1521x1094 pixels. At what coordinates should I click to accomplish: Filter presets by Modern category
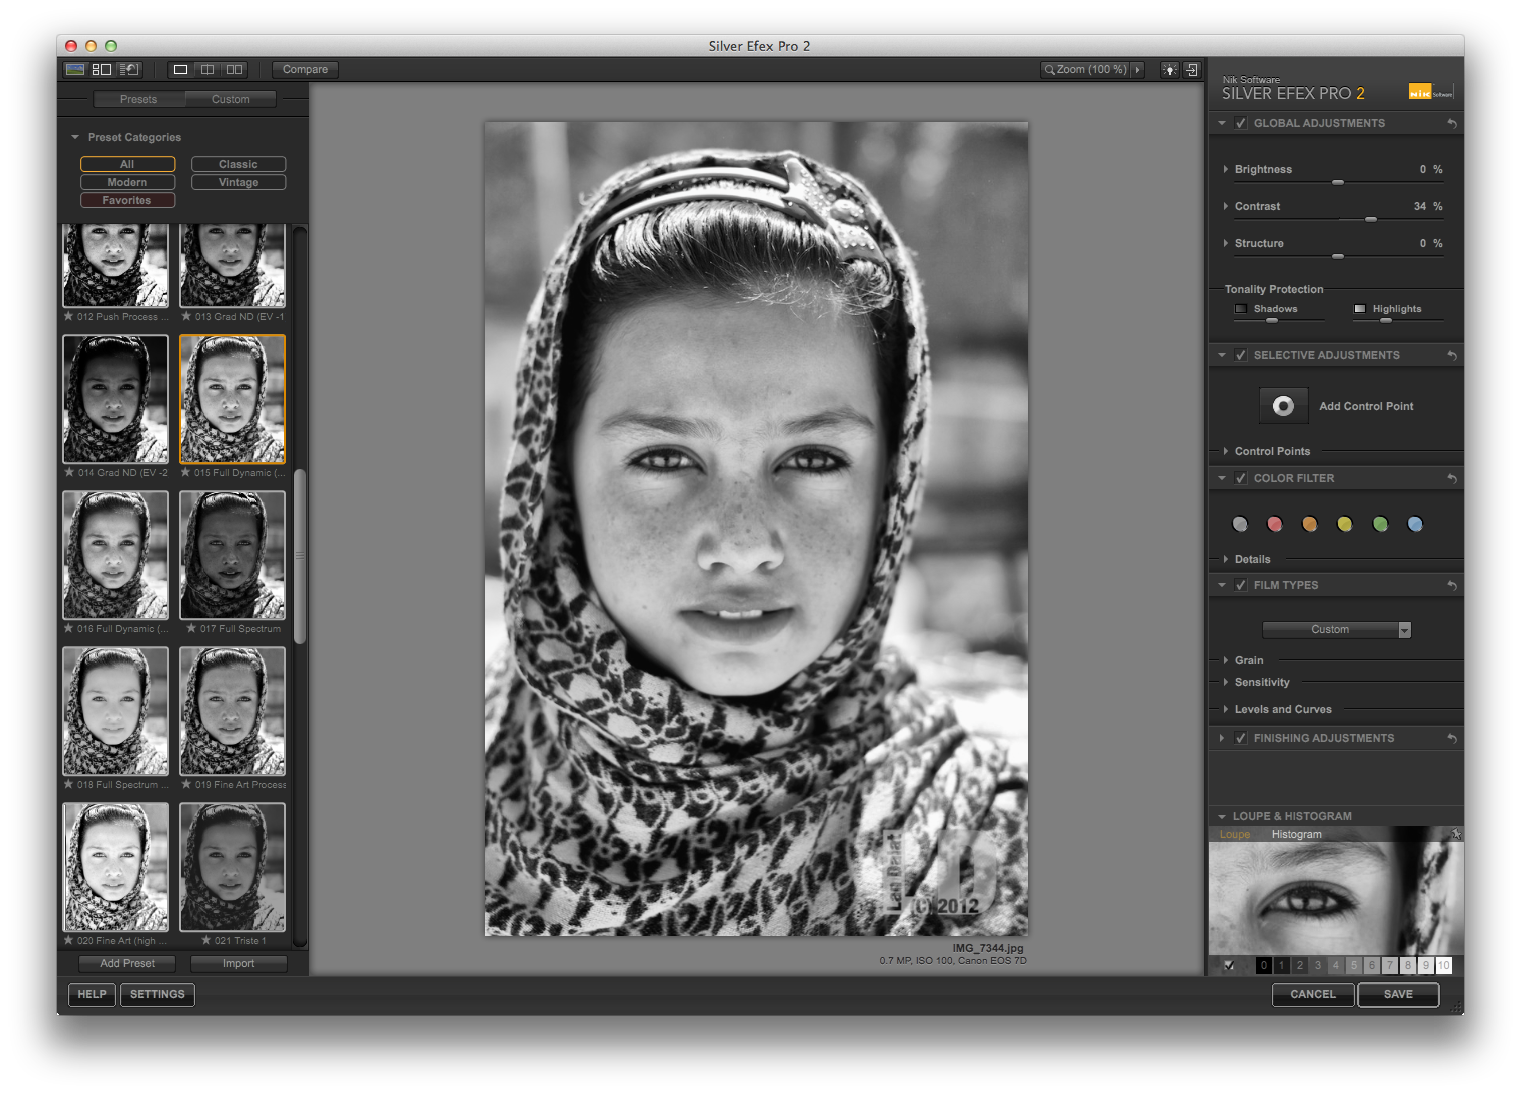[x=127, y=182]
